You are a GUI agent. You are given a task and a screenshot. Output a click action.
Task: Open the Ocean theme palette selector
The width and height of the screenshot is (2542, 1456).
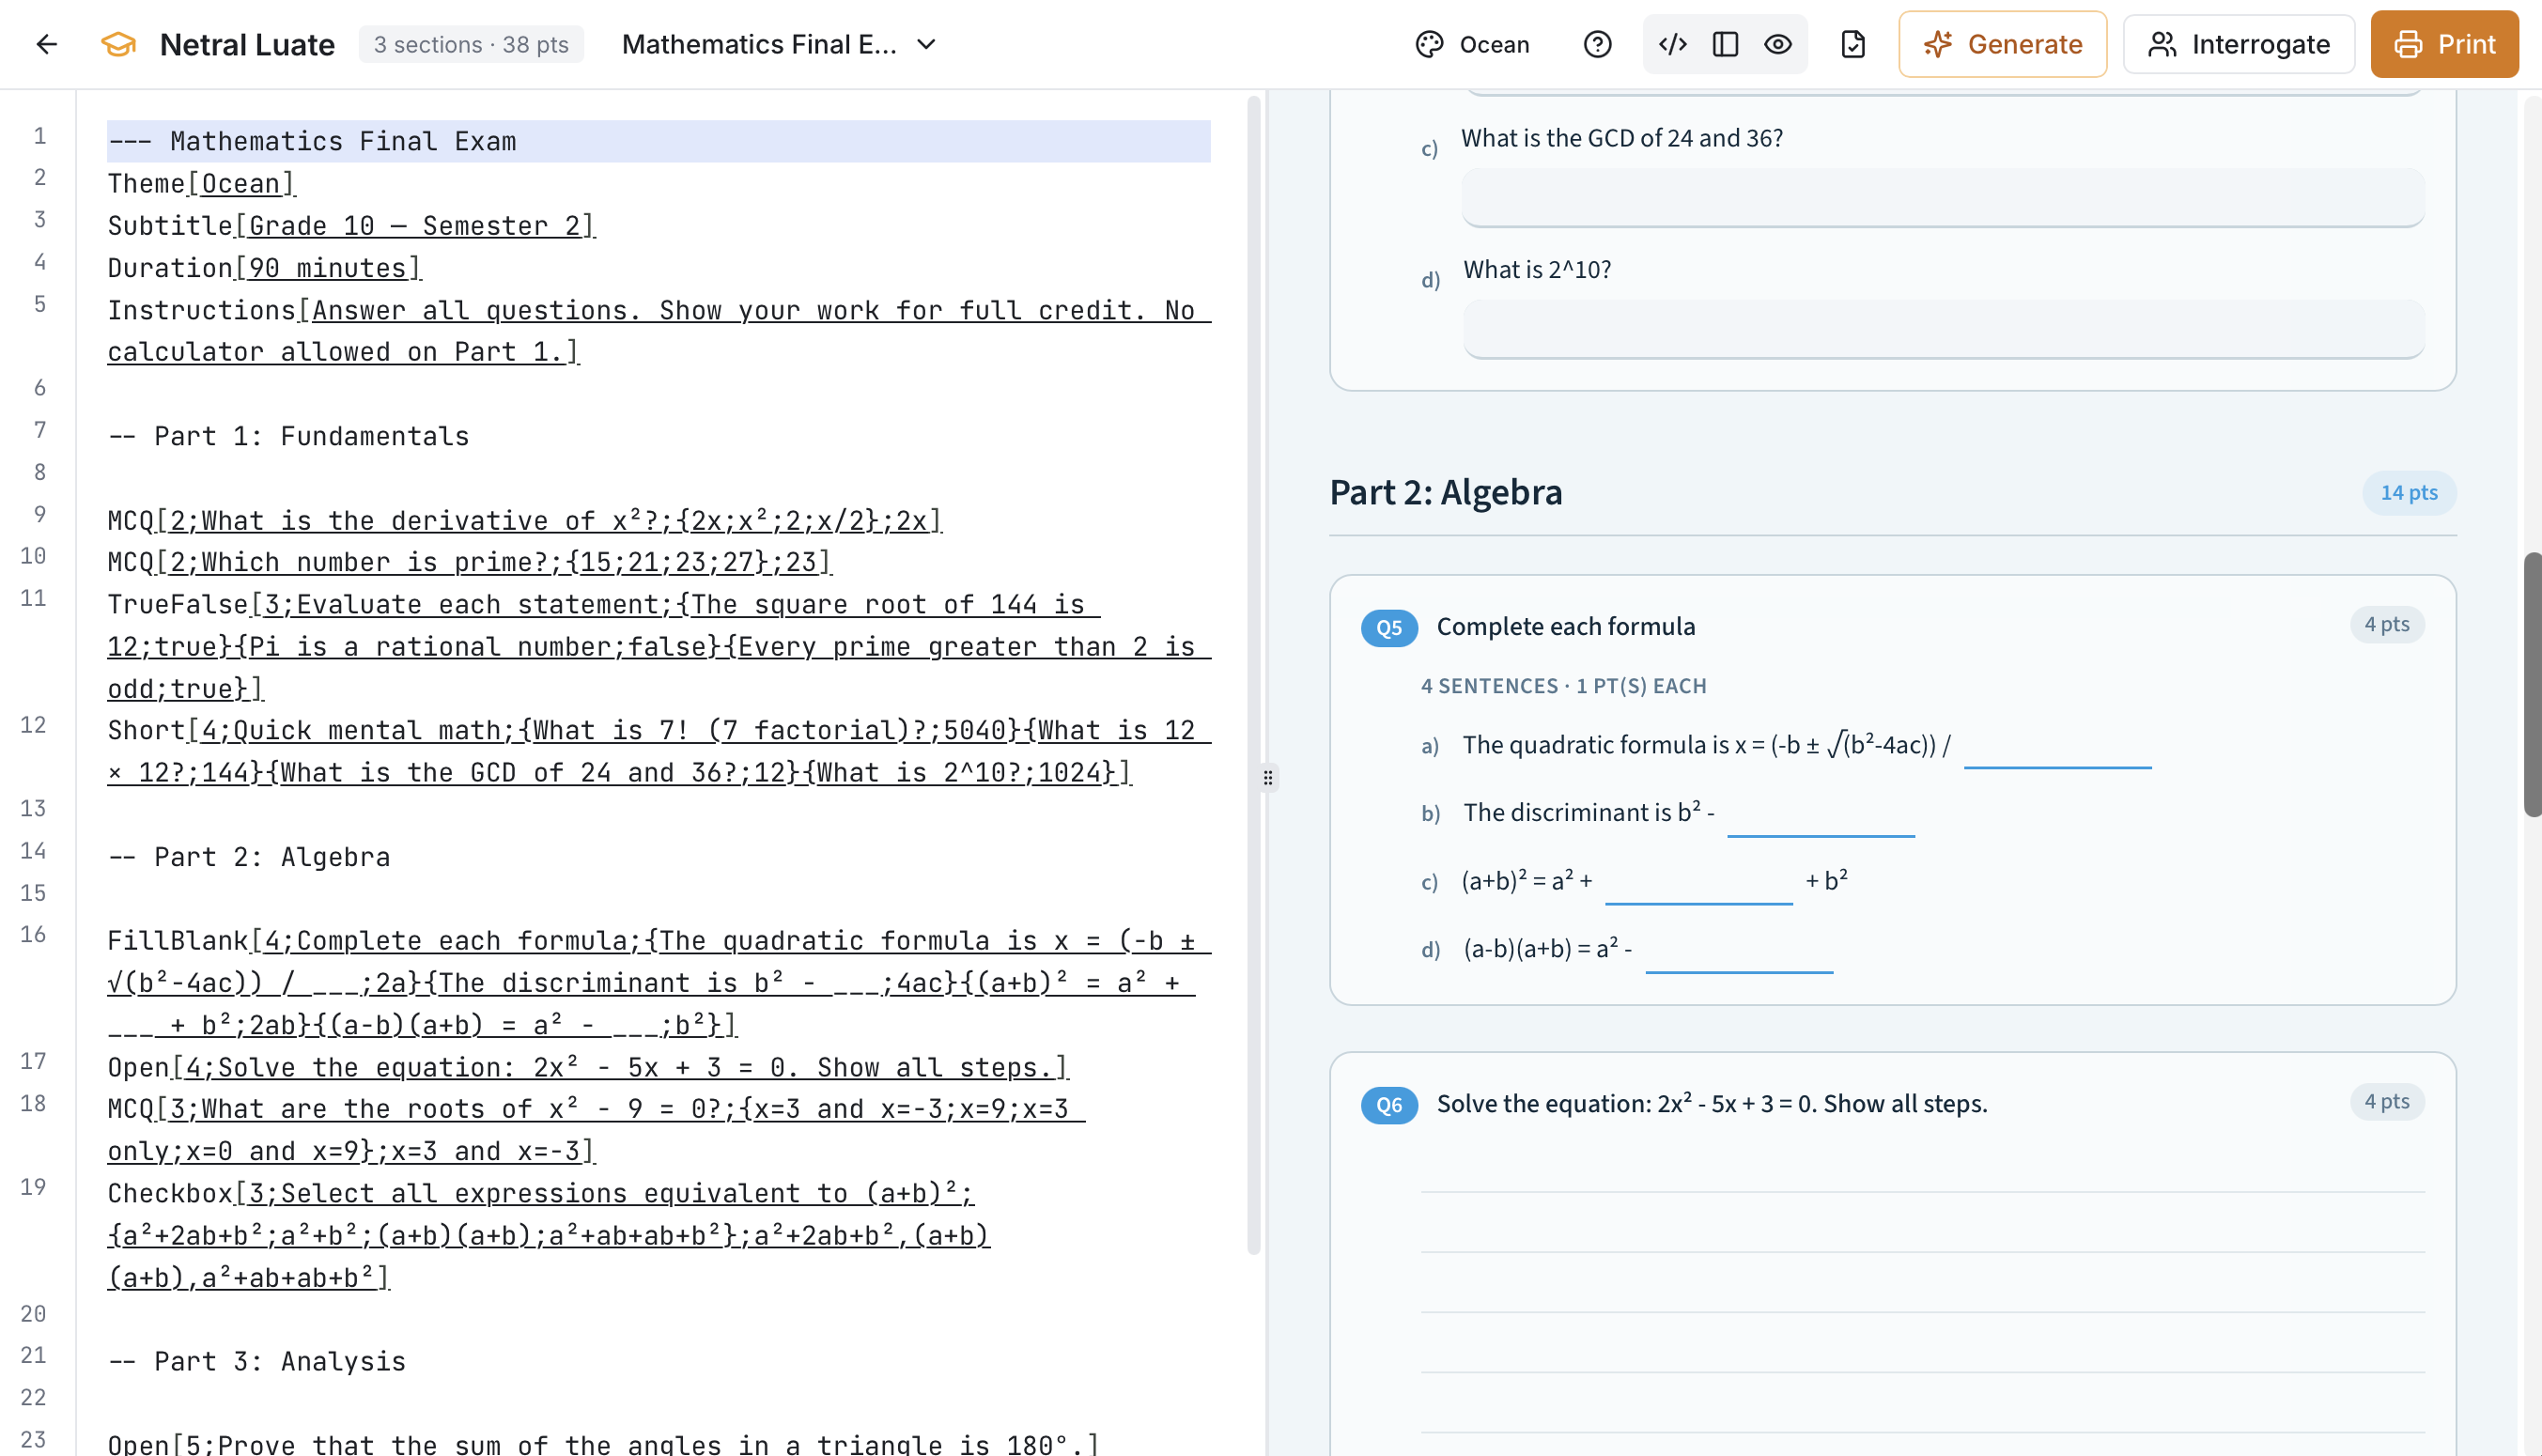click(x=1472, y=44)
